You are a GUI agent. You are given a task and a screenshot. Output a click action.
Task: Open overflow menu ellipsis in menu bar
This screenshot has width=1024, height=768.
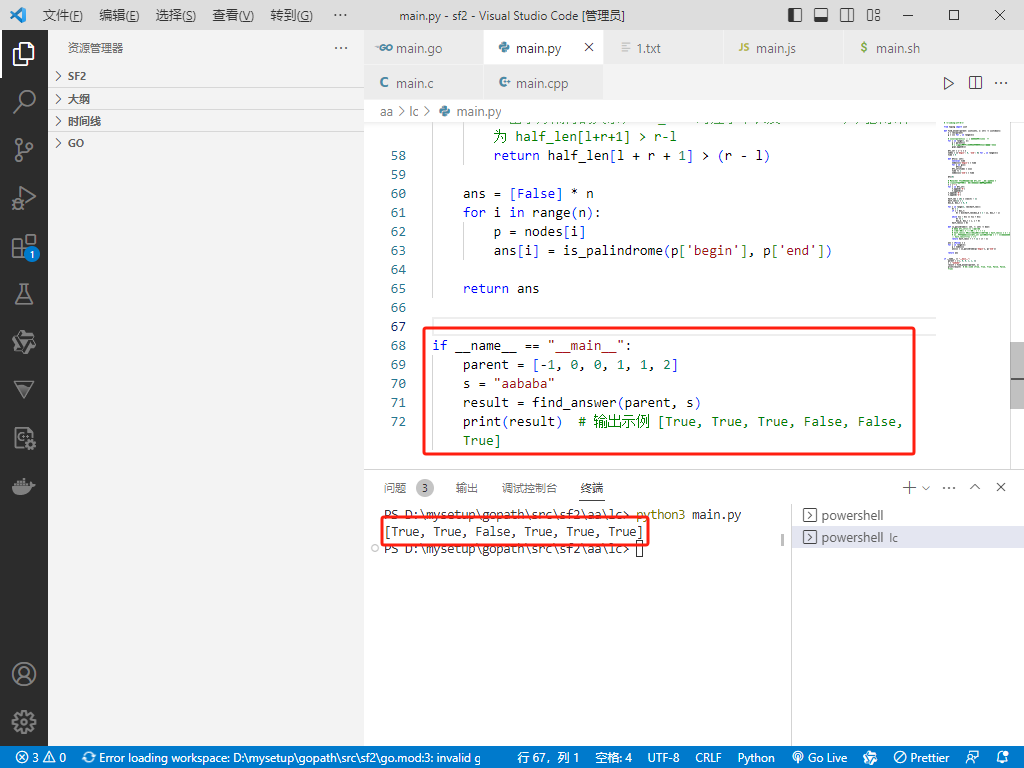coord(340,15)
